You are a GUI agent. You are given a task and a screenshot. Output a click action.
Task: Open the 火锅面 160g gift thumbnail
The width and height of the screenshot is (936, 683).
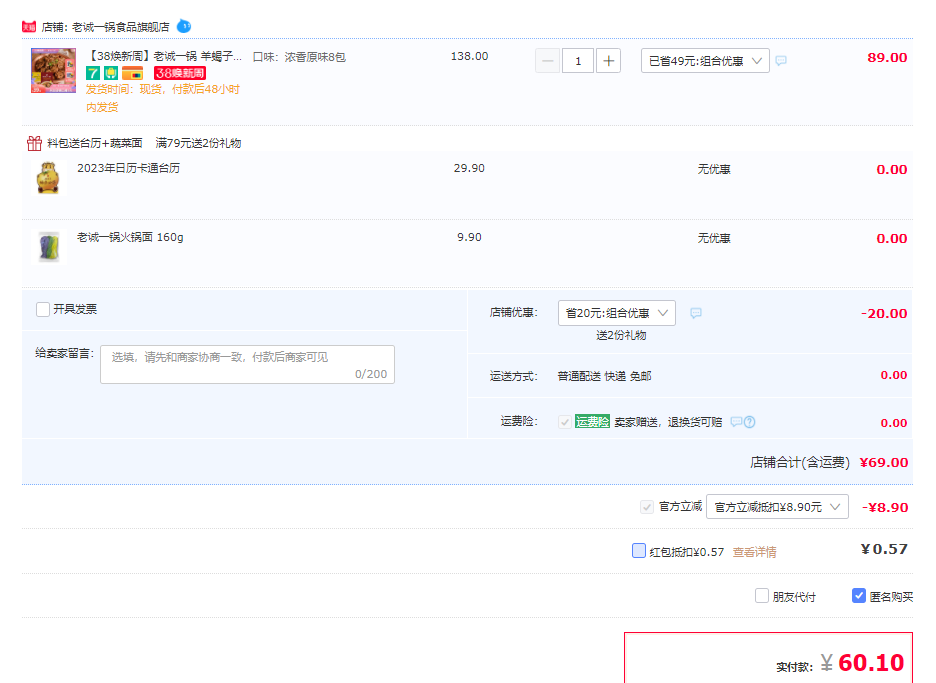pos(48,247)
